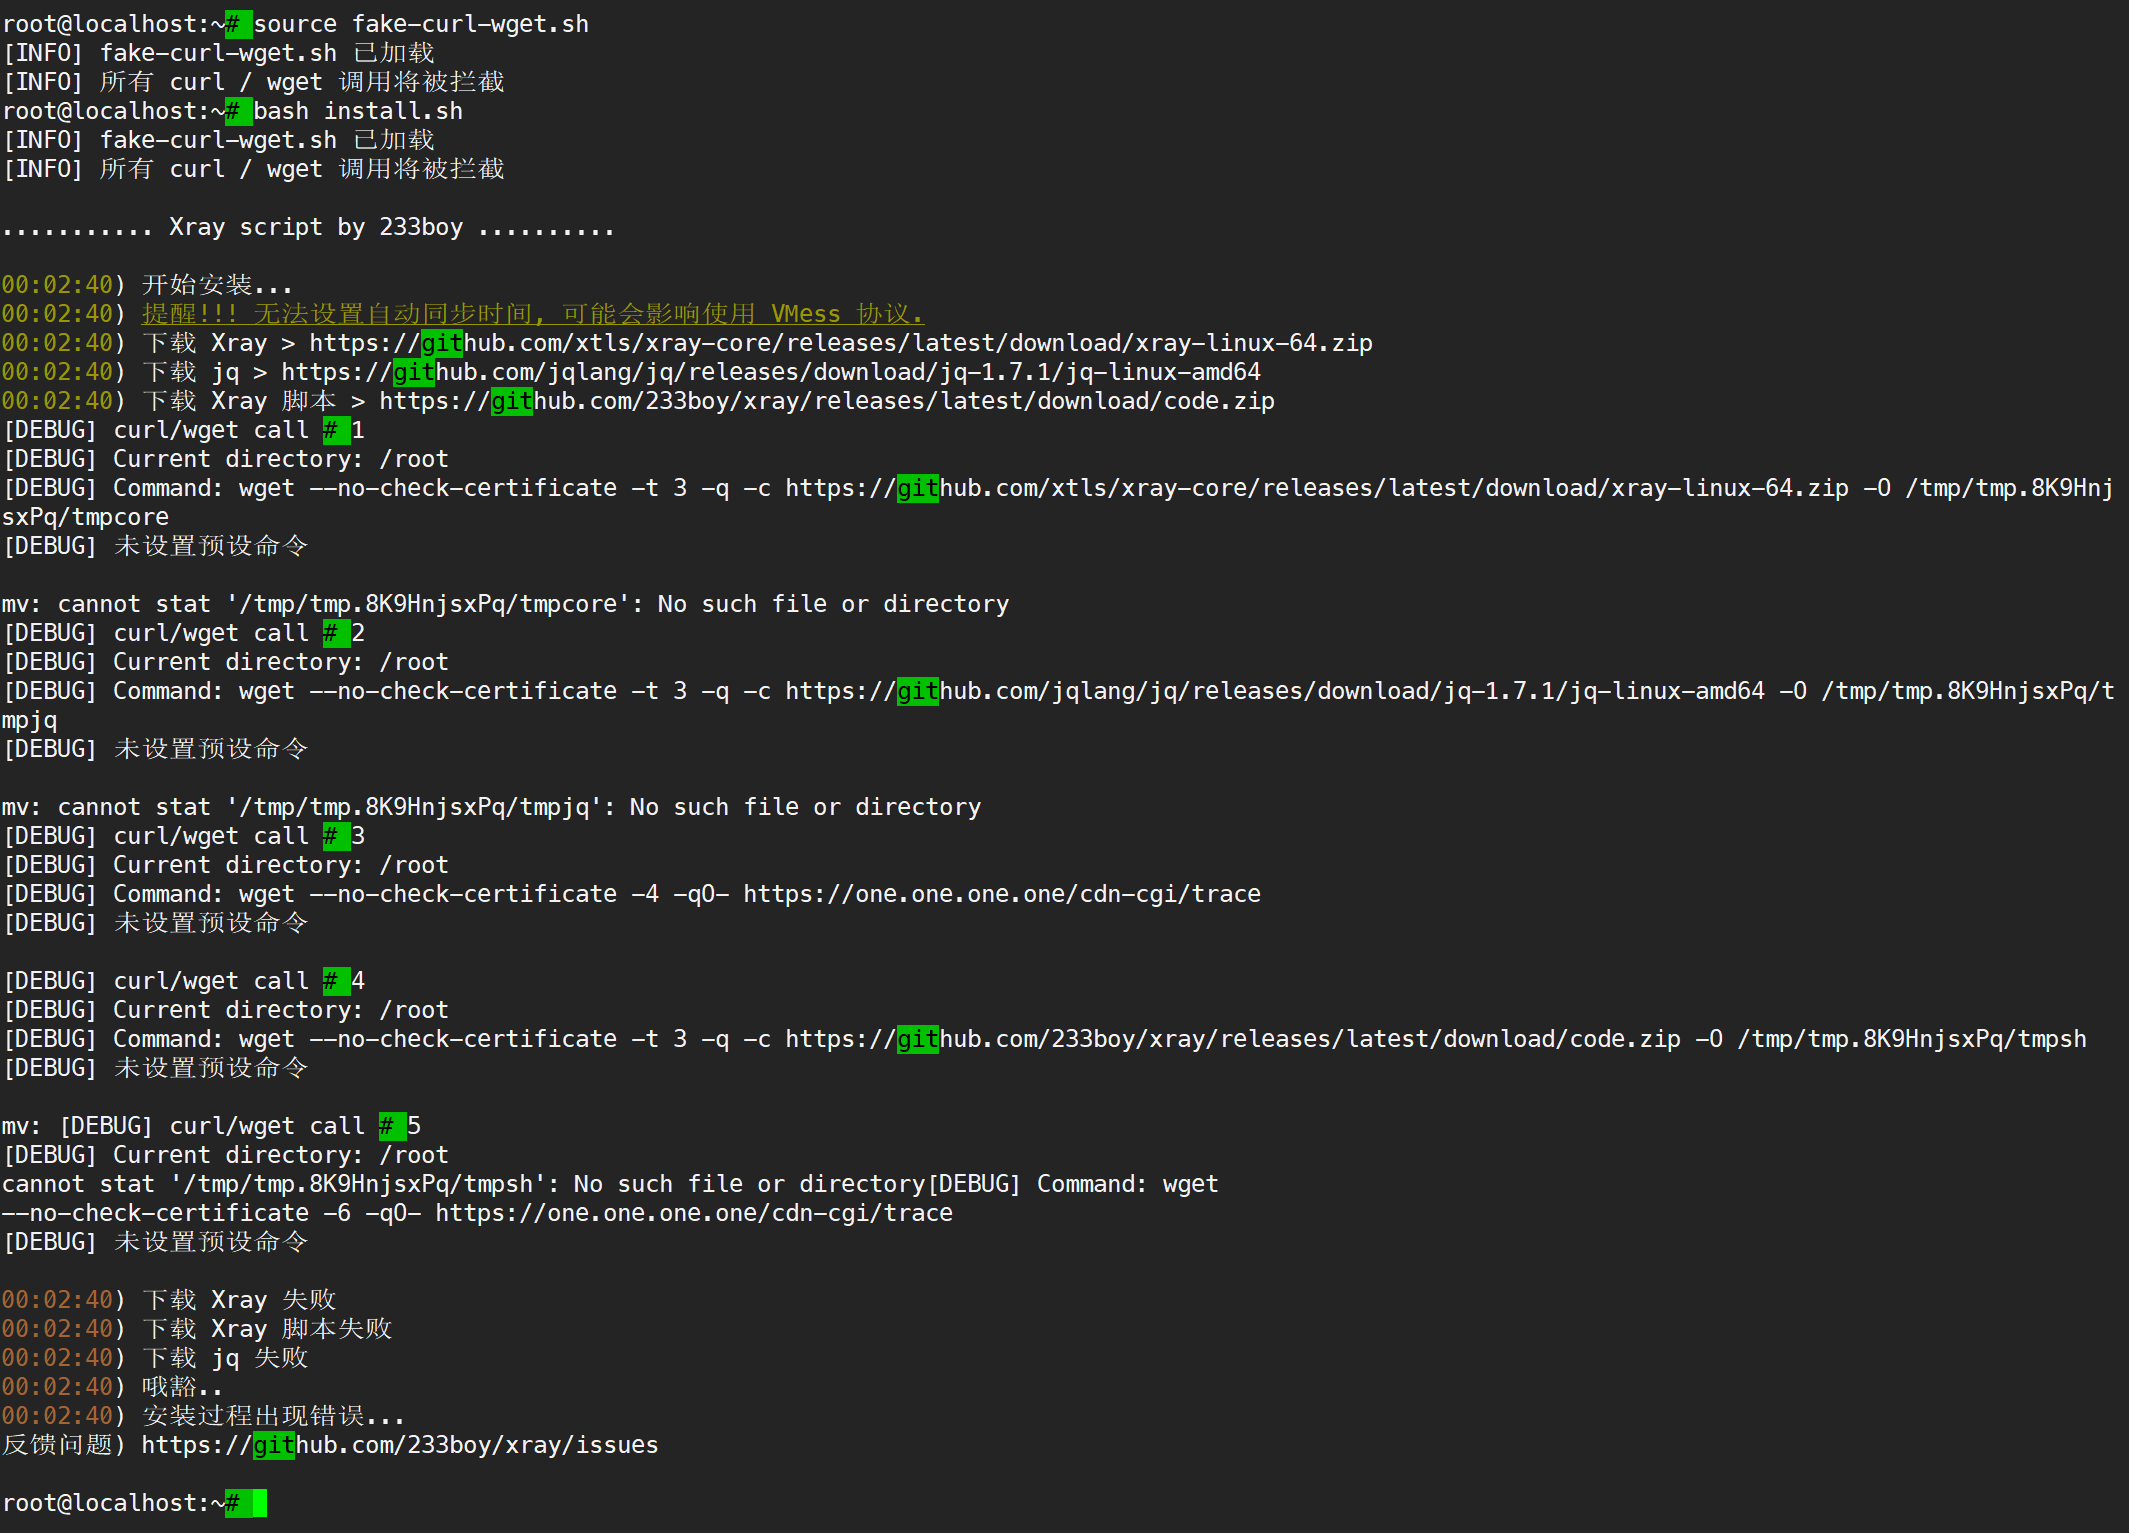Click the xray-linux-64.zip download URL
The height and width of the screenshot is (1533, 2129).
840,343
